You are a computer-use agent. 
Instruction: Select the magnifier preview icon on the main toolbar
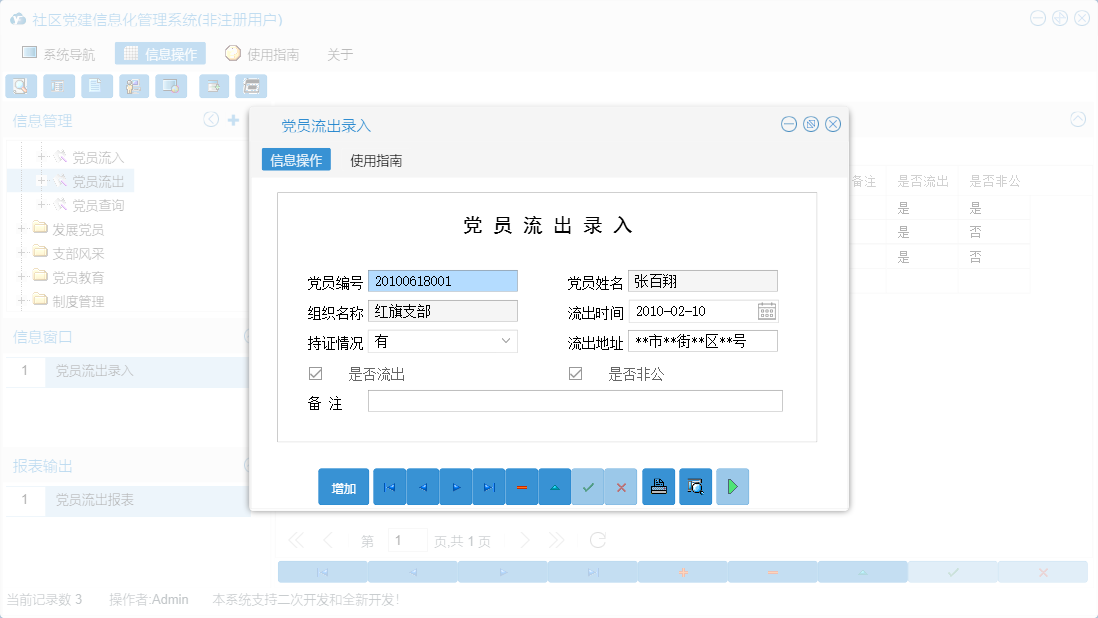(x=20, y=86)
